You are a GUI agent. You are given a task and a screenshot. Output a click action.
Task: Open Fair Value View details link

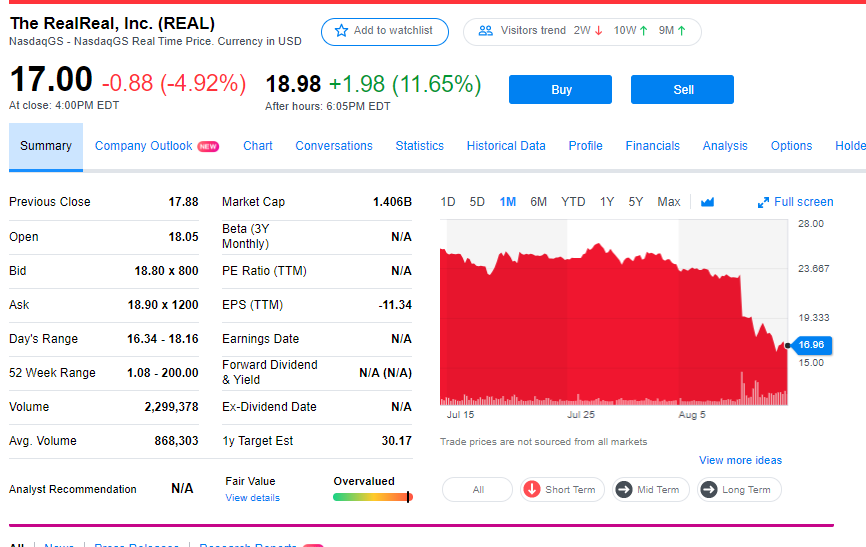point(252,498)
